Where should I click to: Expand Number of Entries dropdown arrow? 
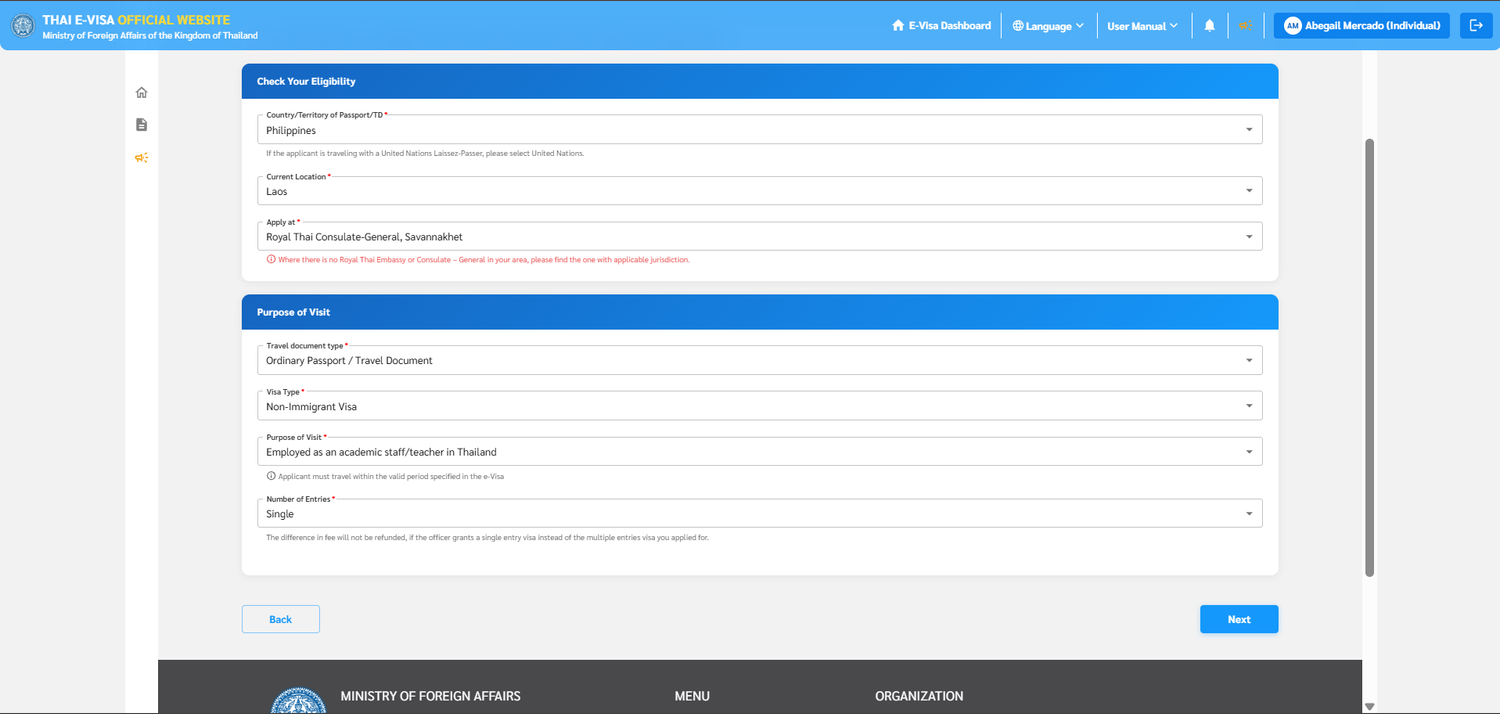(1249, 514)
